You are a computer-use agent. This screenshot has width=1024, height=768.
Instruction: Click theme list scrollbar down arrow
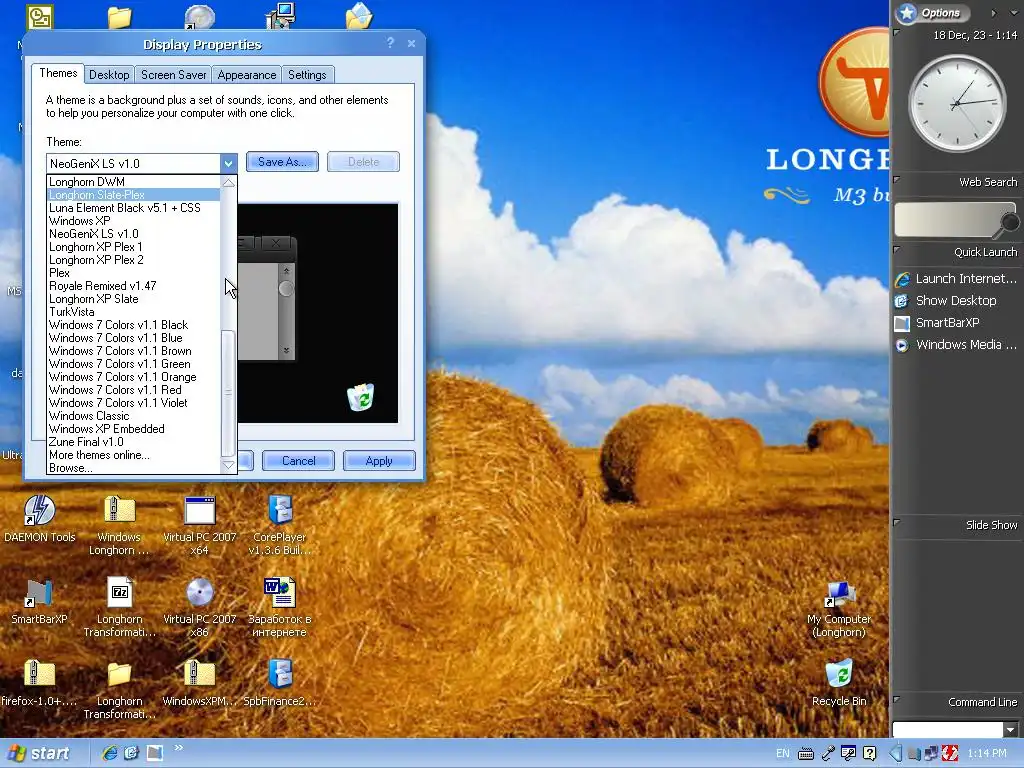[229, 466]
